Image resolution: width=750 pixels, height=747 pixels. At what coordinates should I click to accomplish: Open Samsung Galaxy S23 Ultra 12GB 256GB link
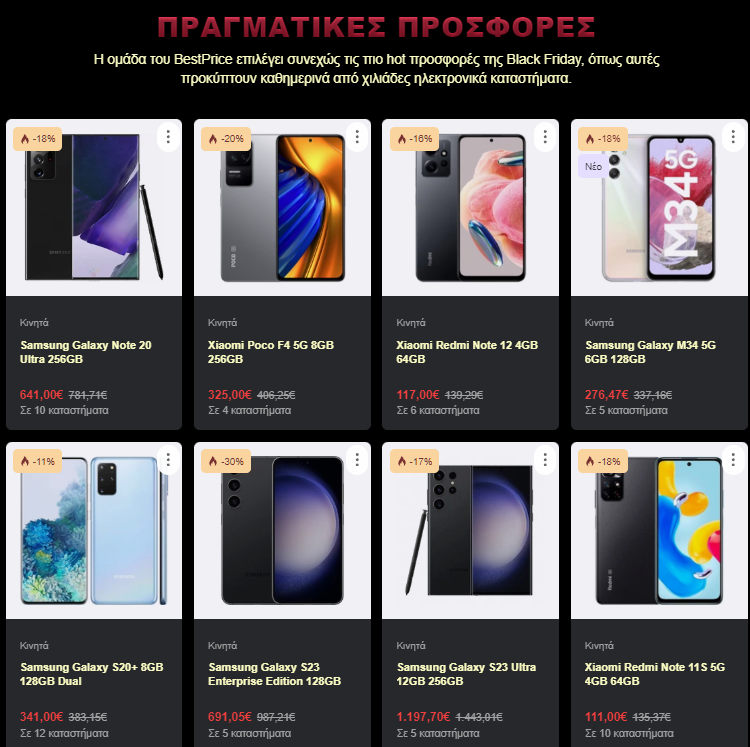click(466, 674)
